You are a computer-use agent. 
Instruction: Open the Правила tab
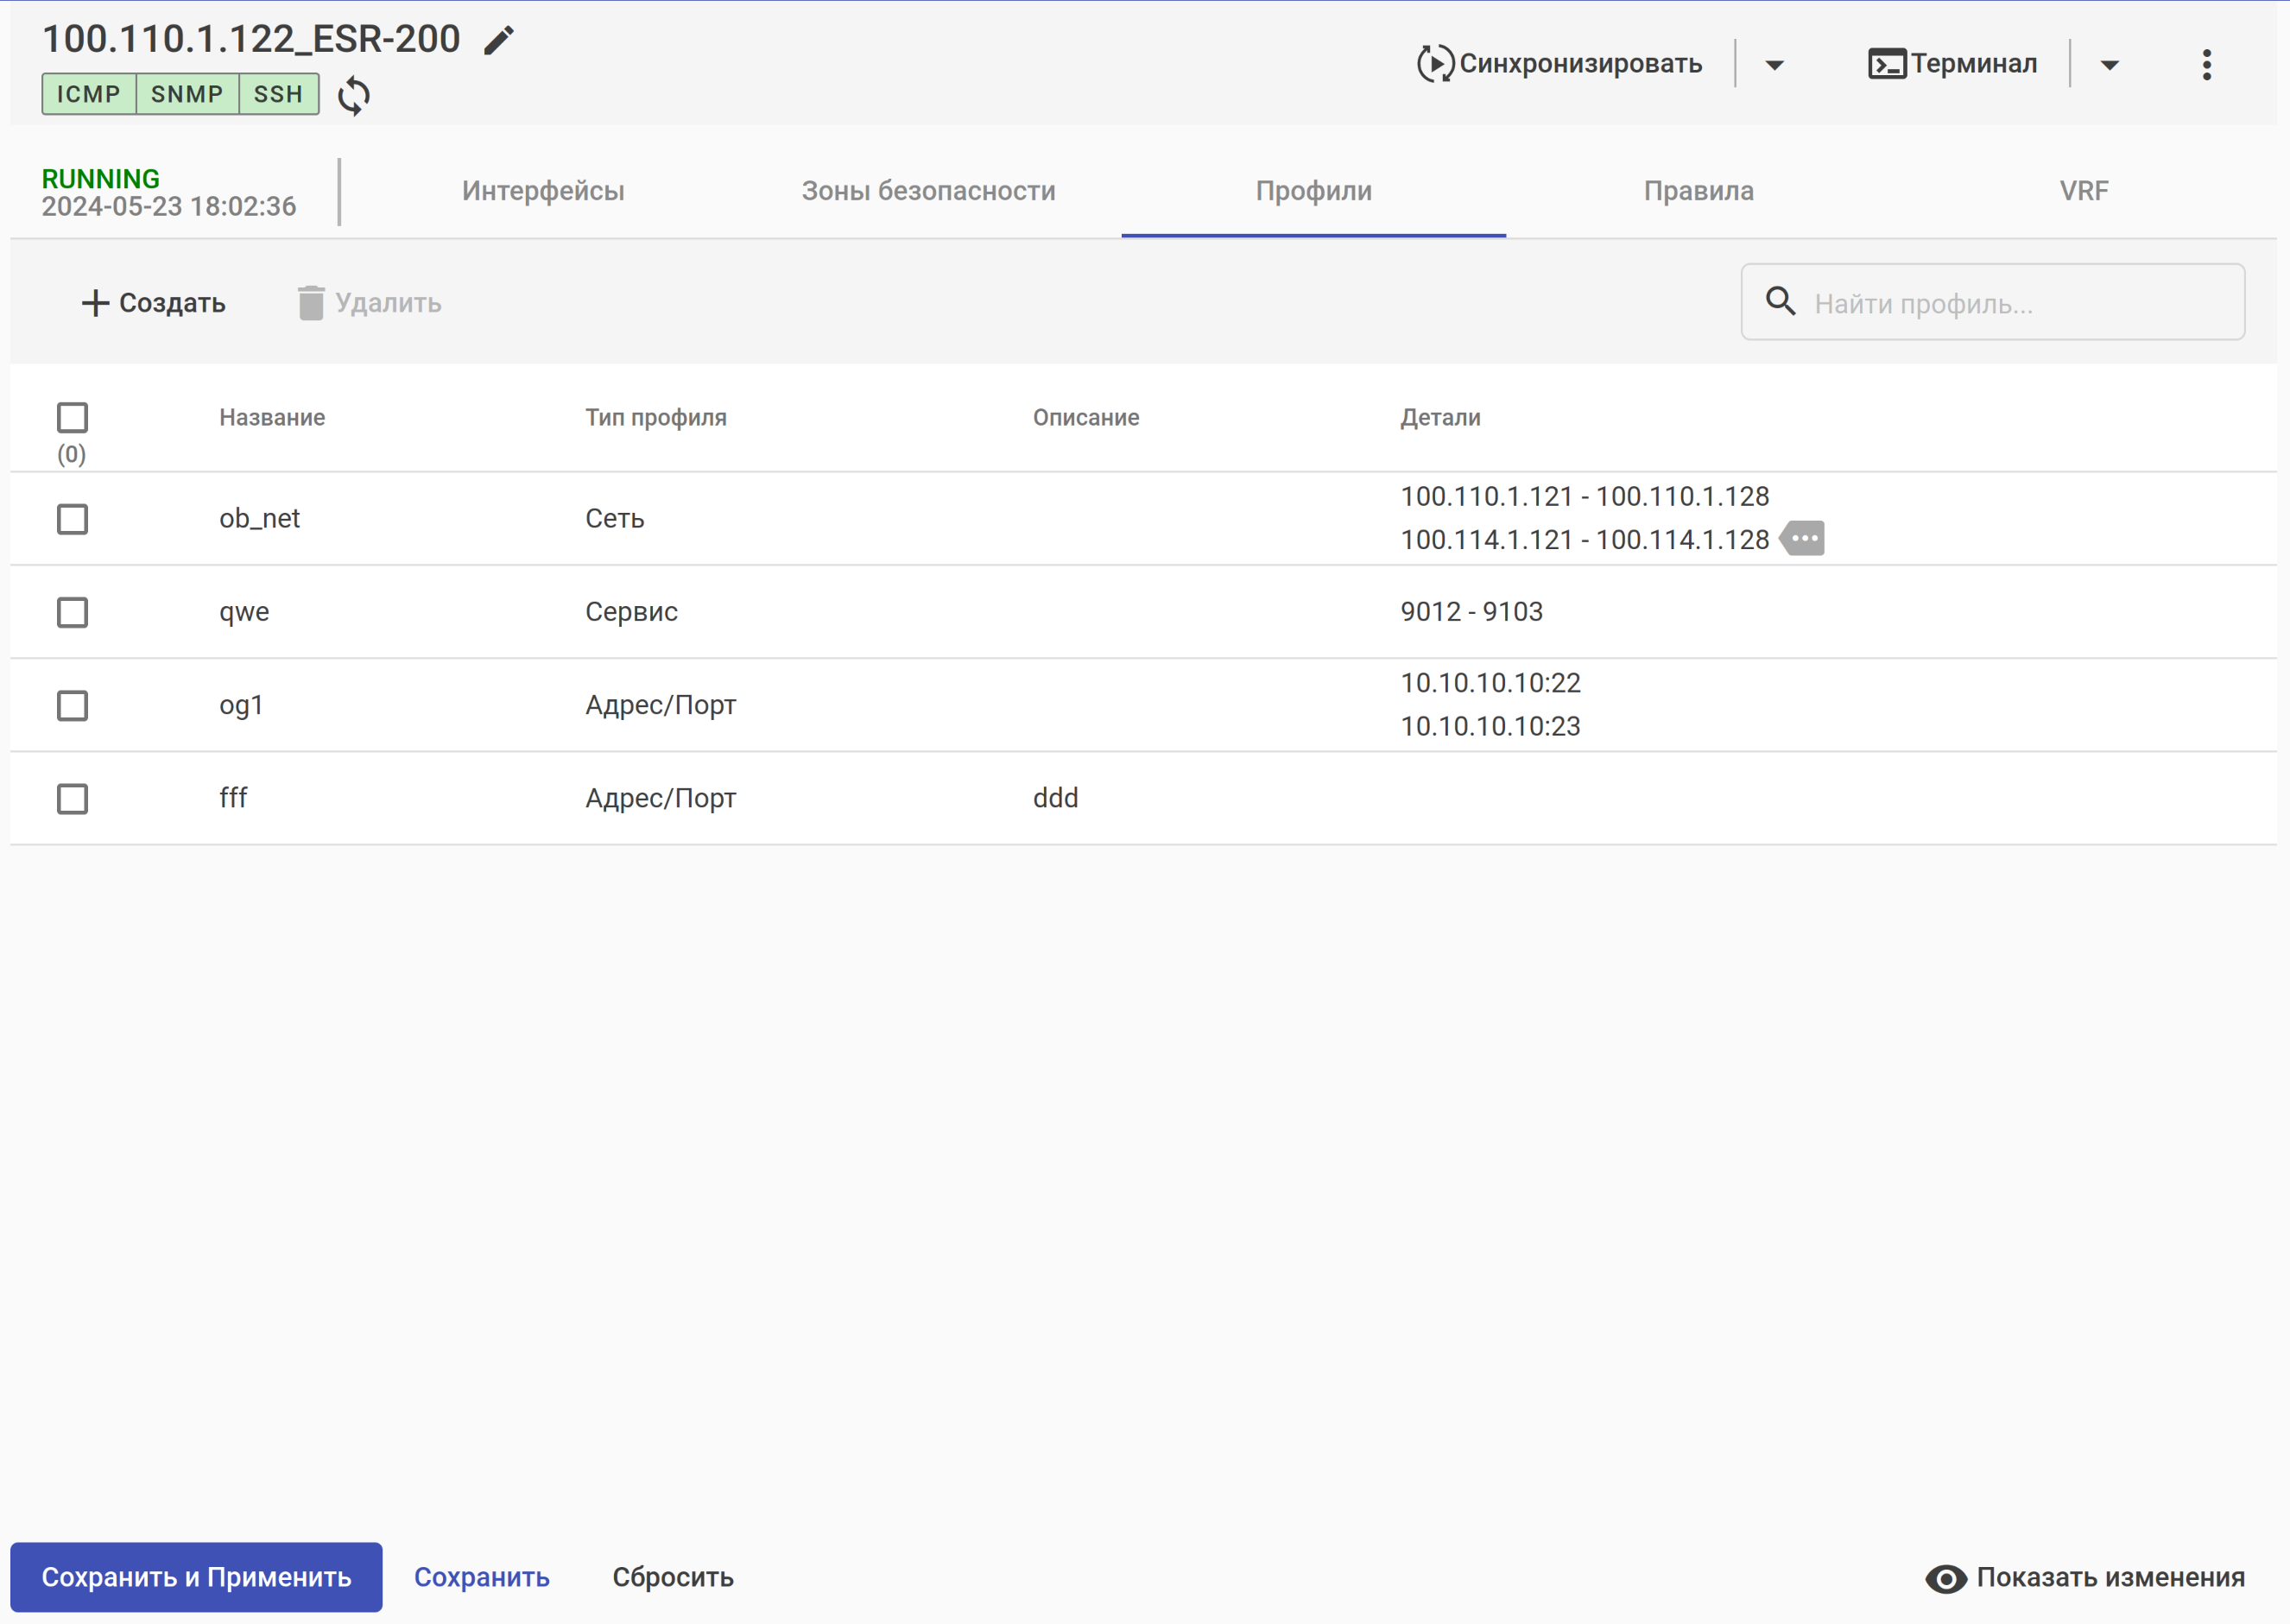(x=1698, y=191)
